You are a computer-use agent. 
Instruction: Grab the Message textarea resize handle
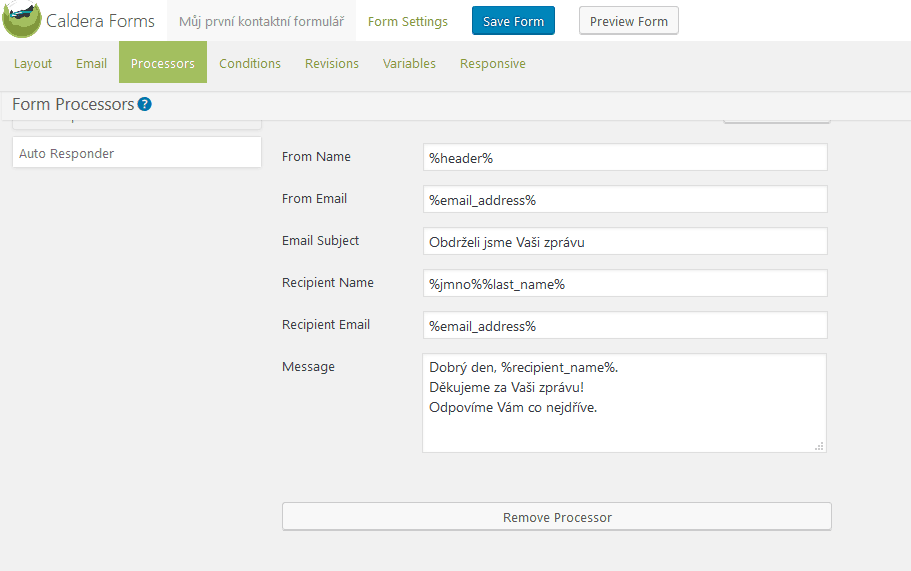[x=819, y=446]
